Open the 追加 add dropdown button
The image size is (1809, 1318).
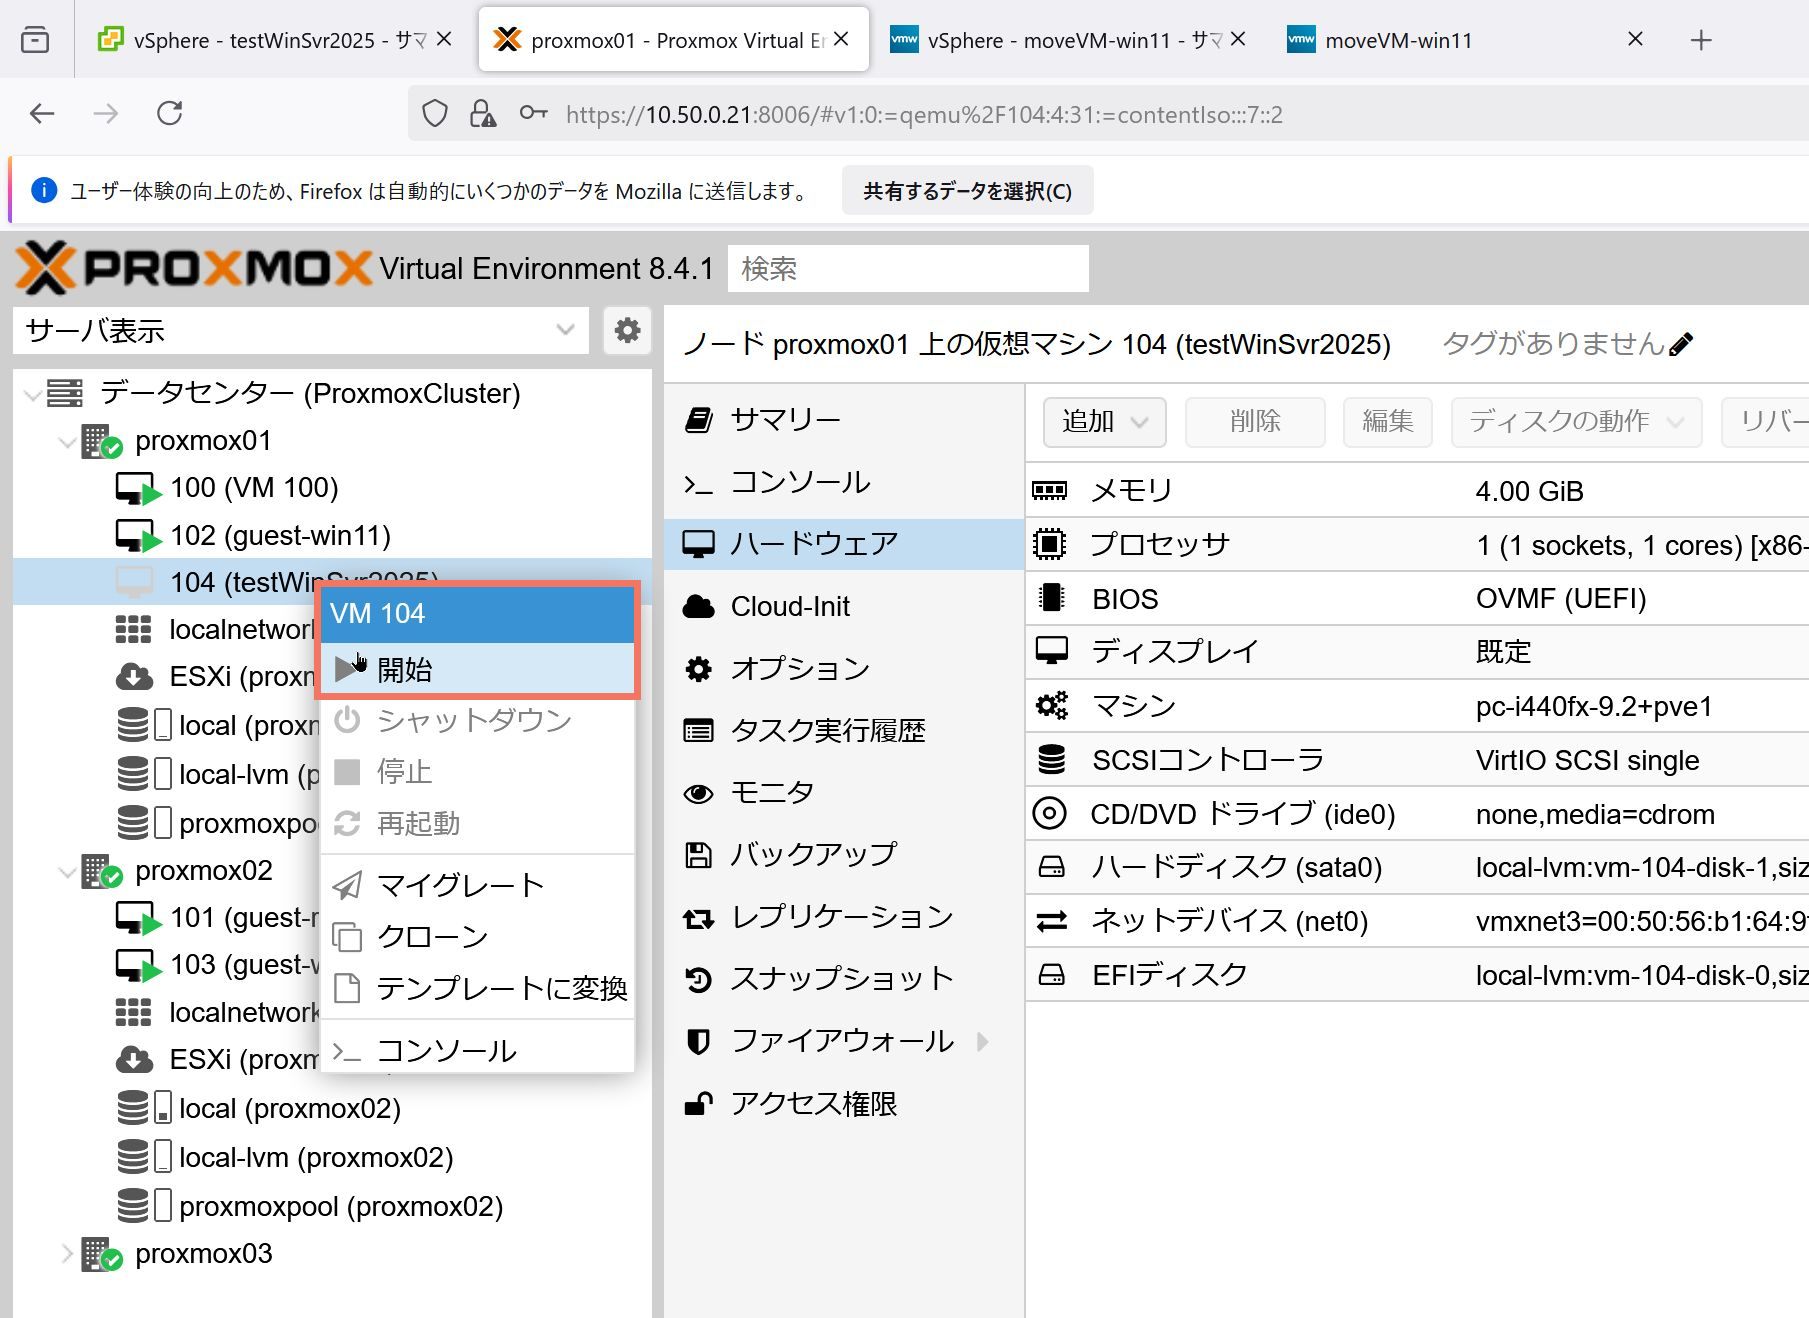click(1104, 422)
